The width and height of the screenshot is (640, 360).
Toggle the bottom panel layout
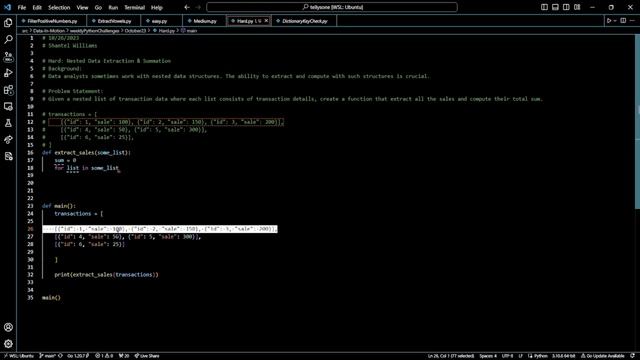click(x=555, y=7)
